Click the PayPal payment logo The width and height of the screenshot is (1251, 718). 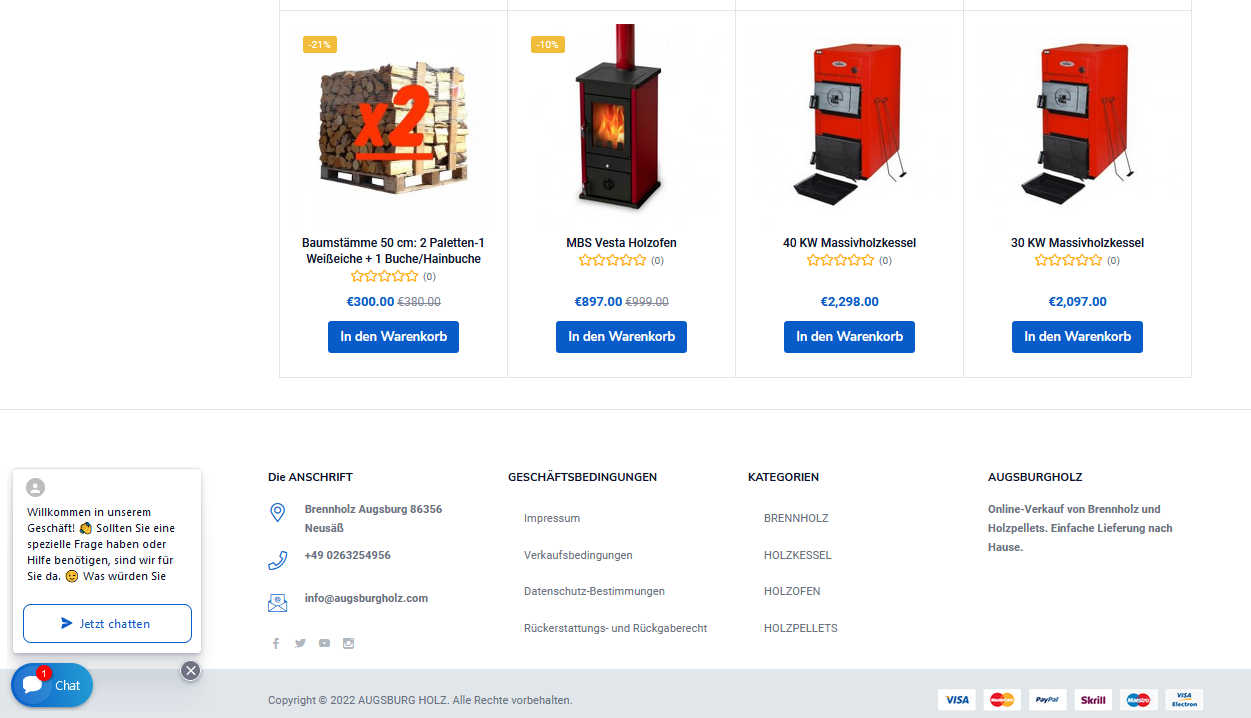click(x=1048, y=699)
